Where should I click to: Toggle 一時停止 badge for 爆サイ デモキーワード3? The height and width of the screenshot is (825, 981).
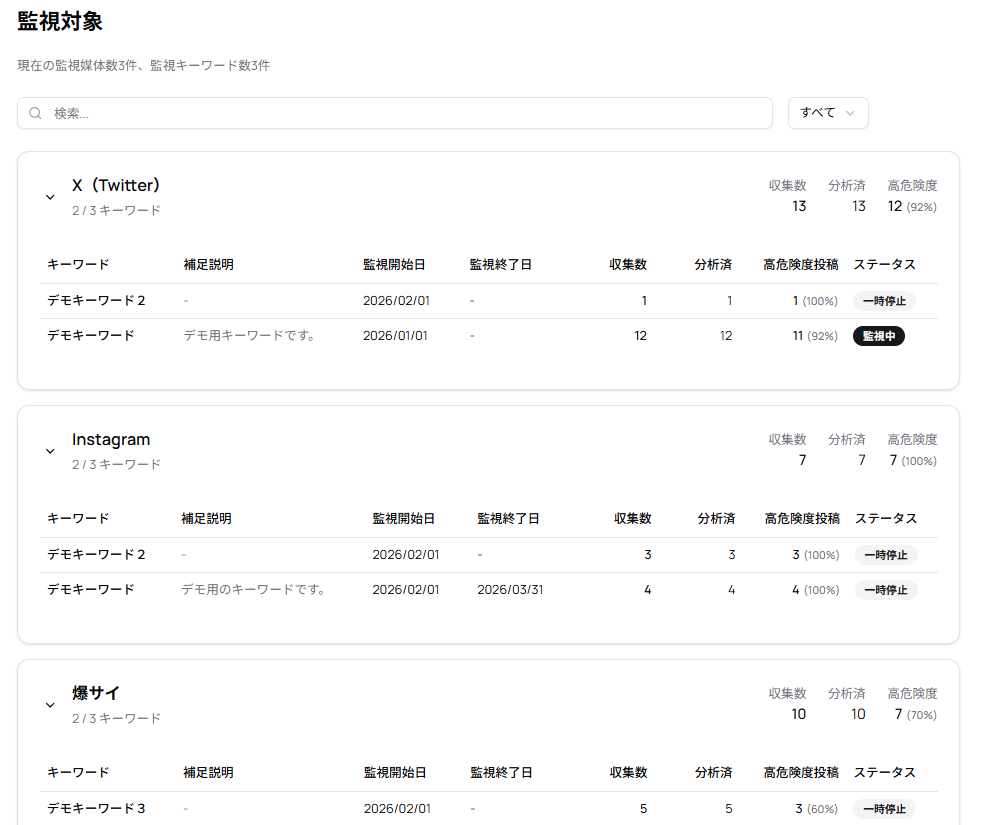click(x=884, y=809)
